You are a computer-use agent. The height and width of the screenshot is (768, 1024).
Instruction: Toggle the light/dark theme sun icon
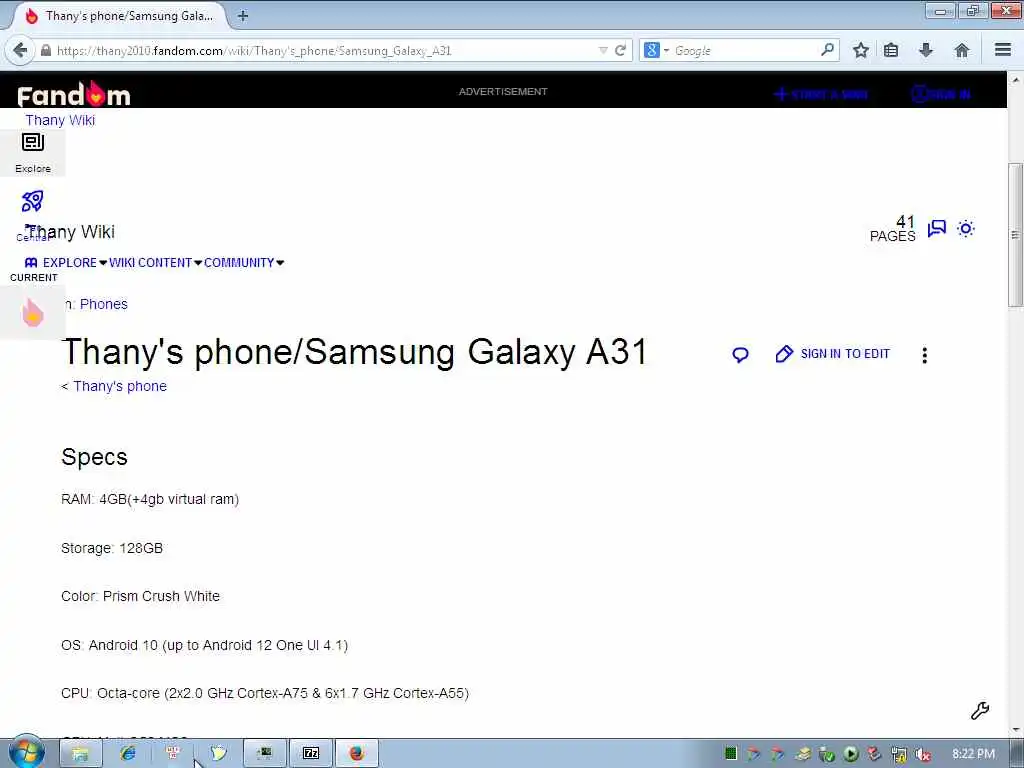[966, 229]
